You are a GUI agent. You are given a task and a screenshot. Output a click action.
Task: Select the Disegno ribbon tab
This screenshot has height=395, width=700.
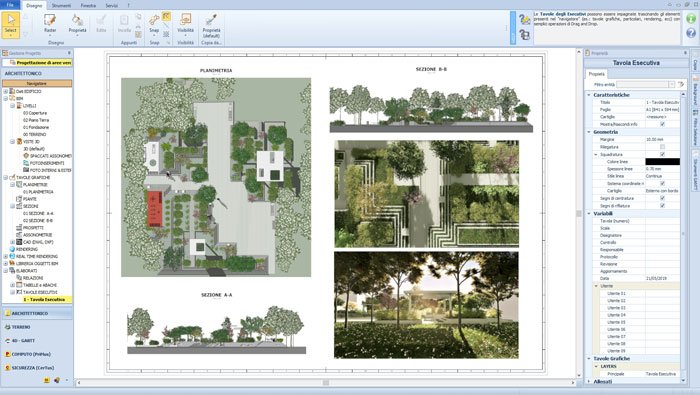pos(34,6)
